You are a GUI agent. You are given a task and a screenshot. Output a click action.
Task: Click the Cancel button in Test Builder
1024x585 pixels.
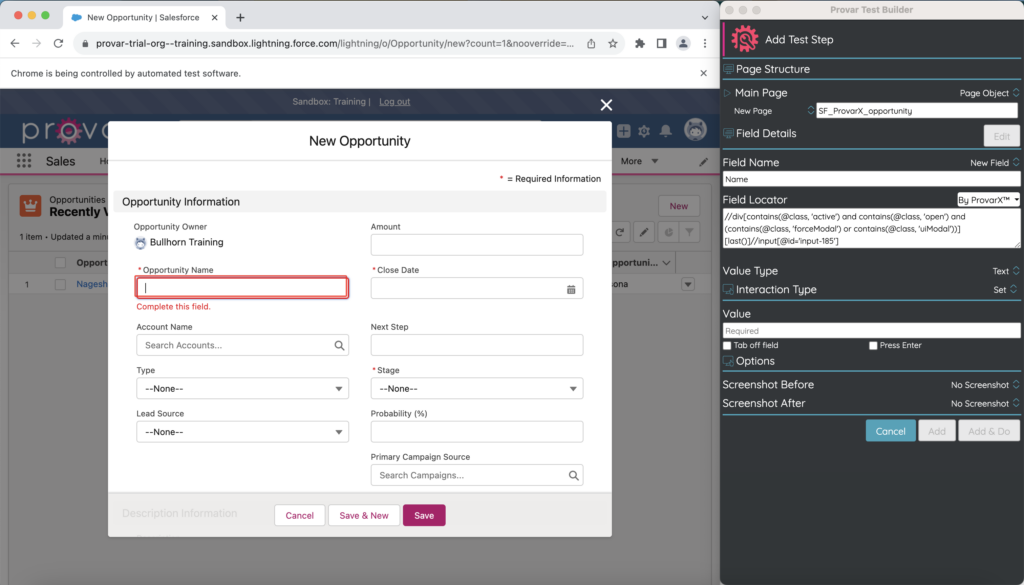pyautogui.click(x=890, y=430)
